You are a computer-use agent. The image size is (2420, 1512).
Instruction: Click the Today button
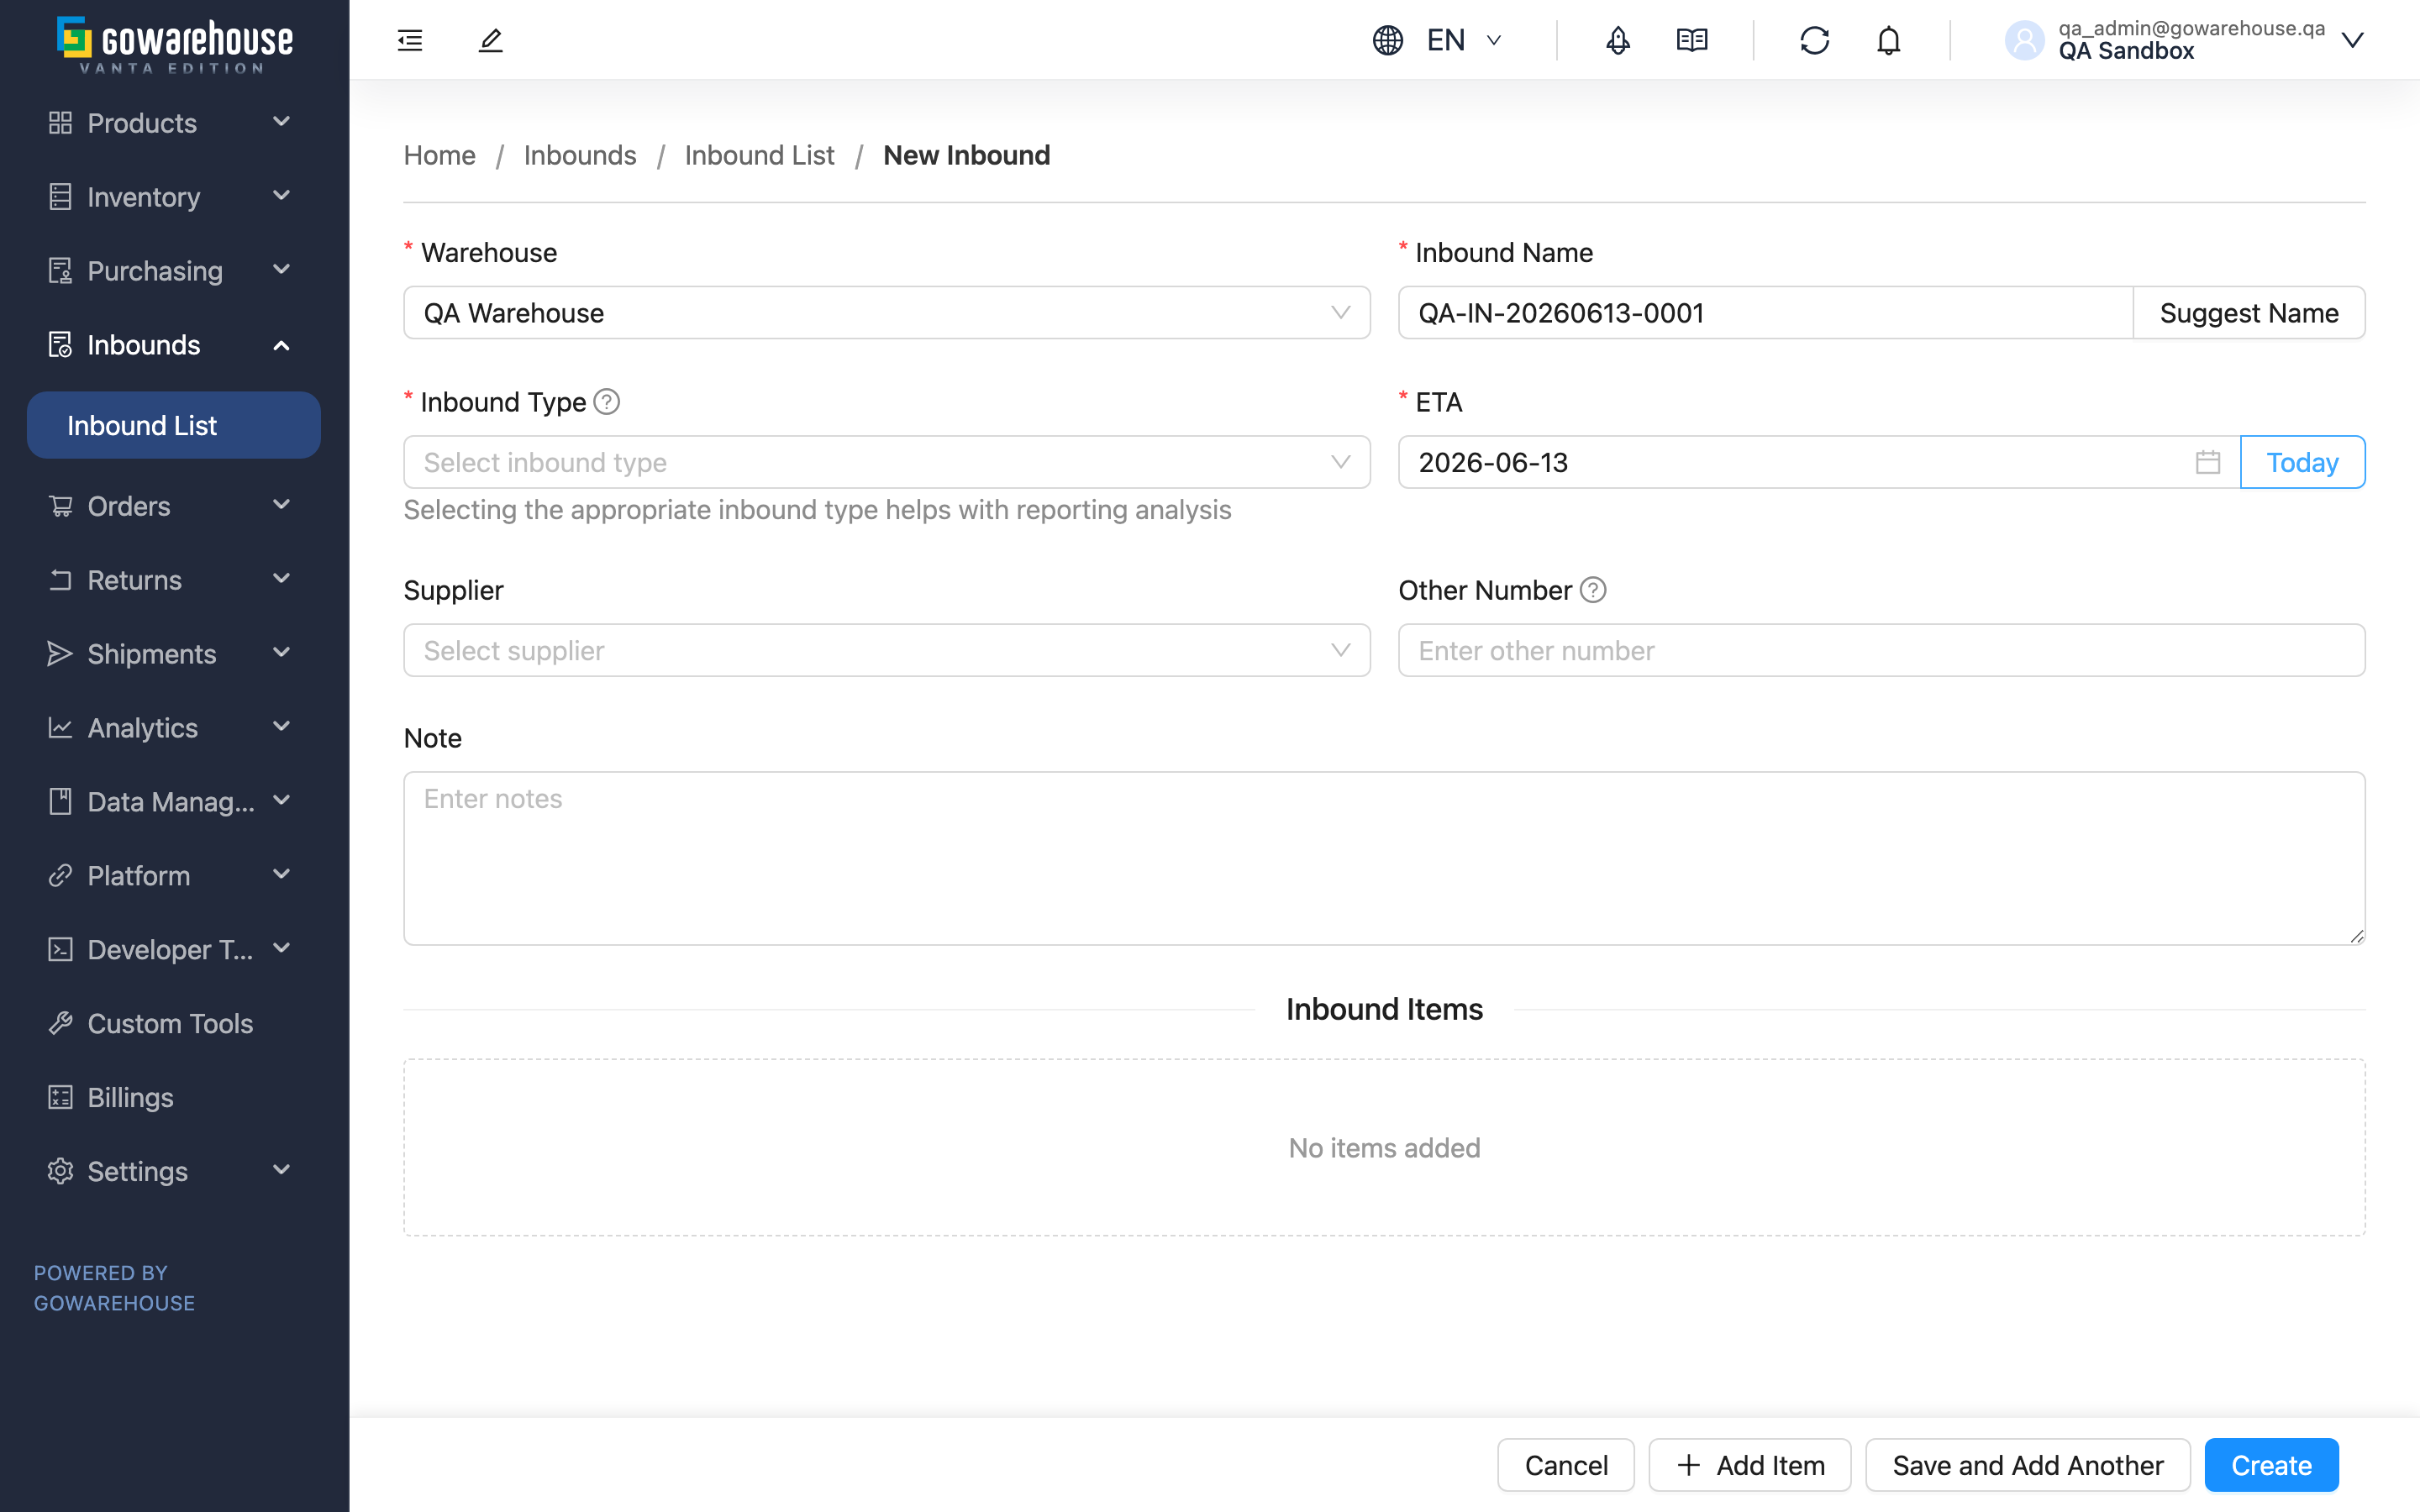(2302, 462)
